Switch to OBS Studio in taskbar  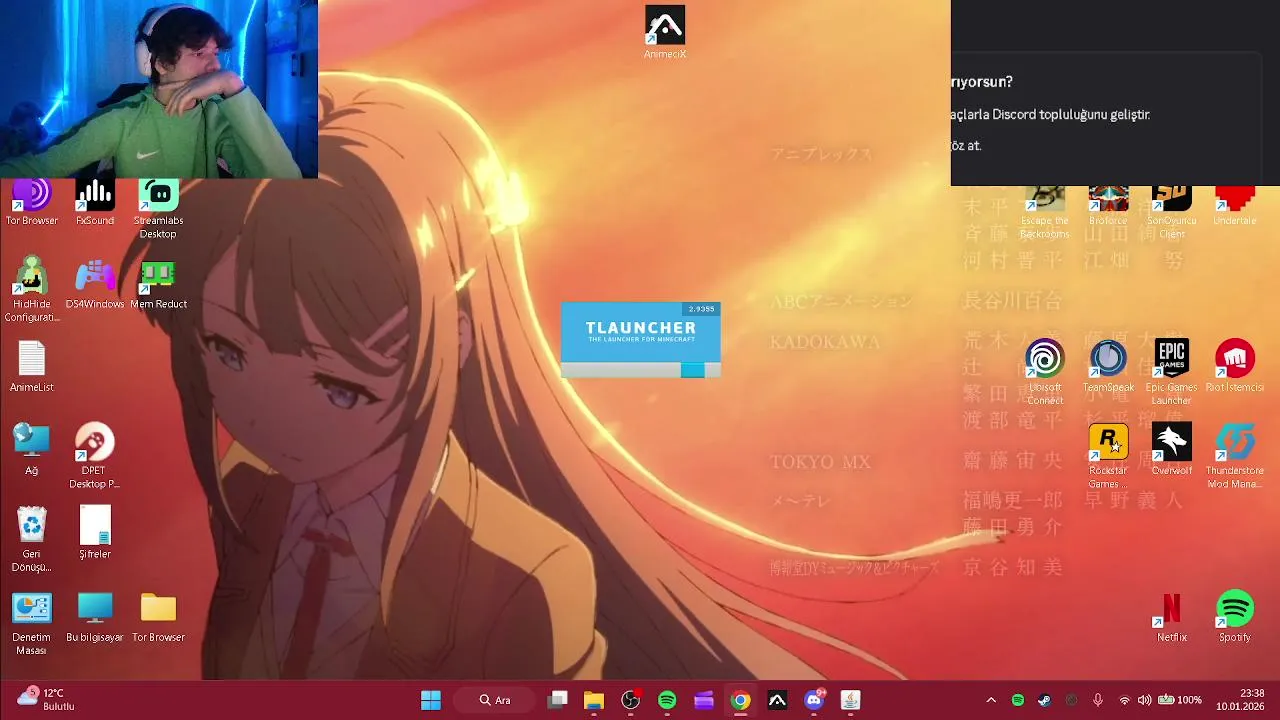tap(631, 700)
